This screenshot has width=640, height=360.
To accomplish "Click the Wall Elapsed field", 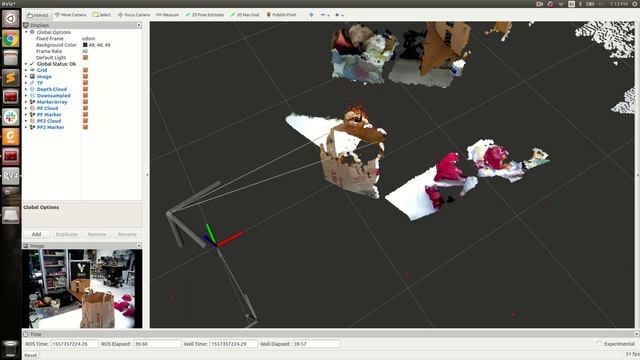I will 316,344.
